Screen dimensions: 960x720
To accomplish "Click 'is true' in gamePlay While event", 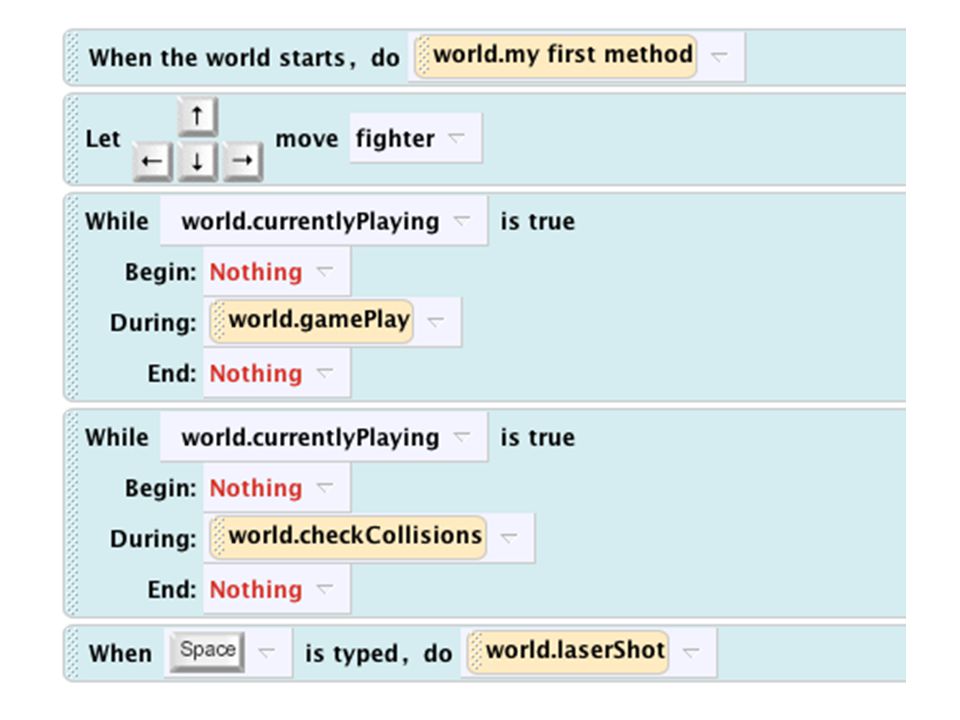I will 538,221.
